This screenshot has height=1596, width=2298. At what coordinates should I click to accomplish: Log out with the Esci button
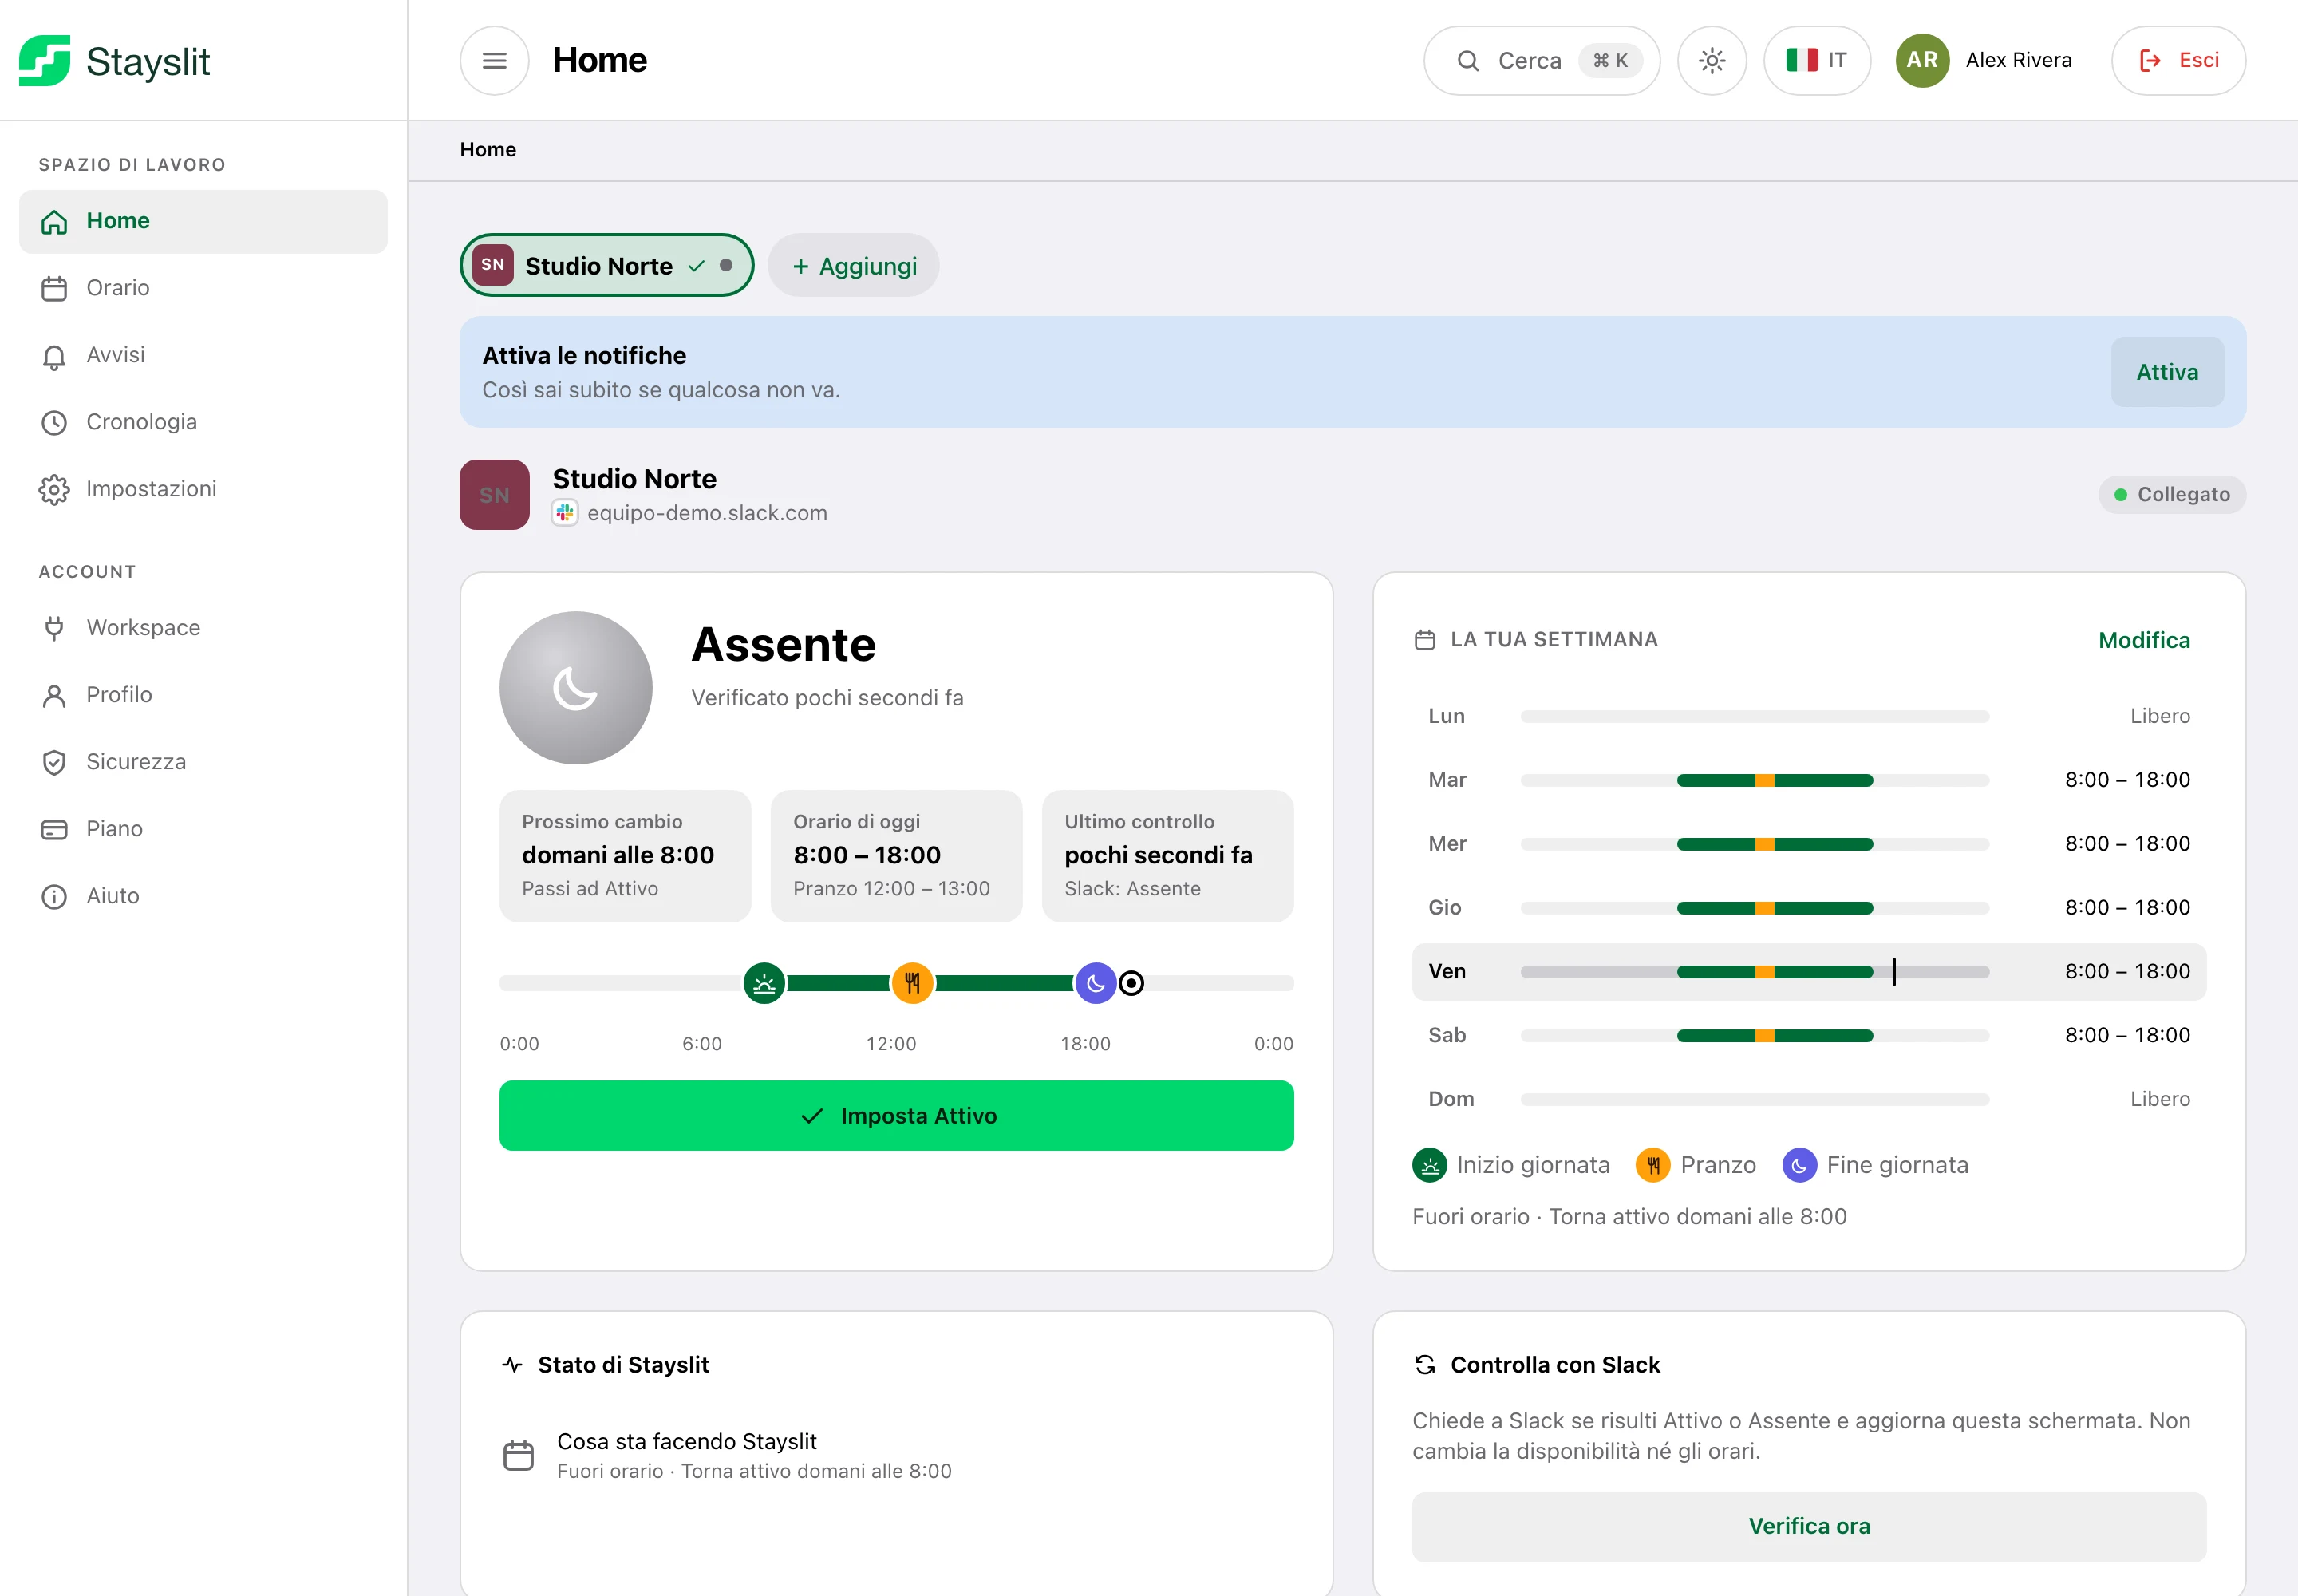coord(2178,61)
